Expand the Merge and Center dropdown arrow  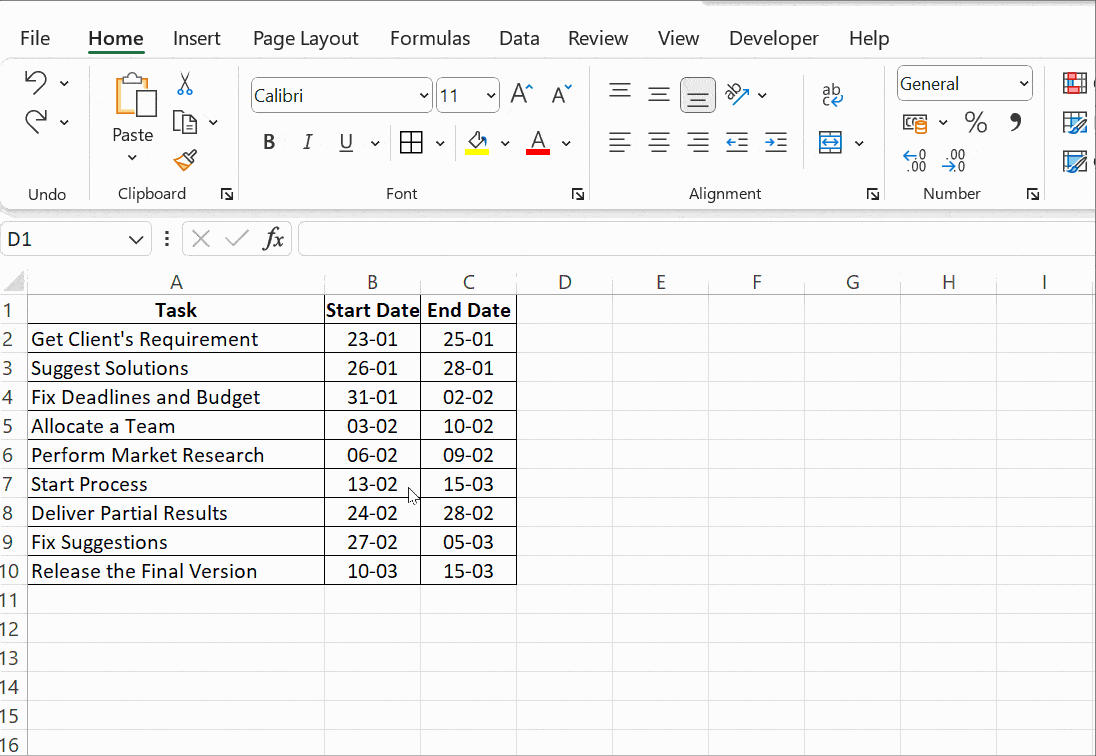(858, 142)
